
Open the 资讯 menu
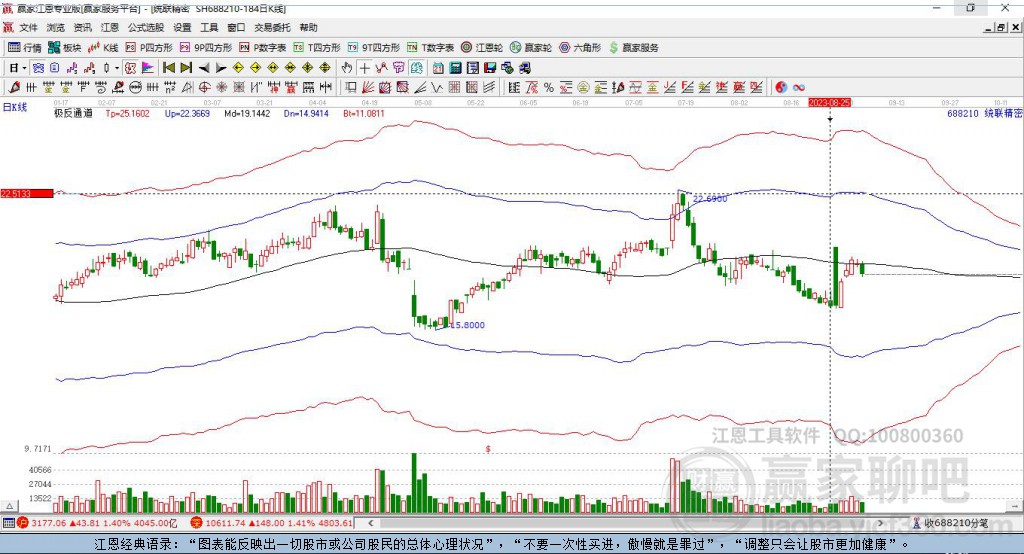[x=82, y=27]
